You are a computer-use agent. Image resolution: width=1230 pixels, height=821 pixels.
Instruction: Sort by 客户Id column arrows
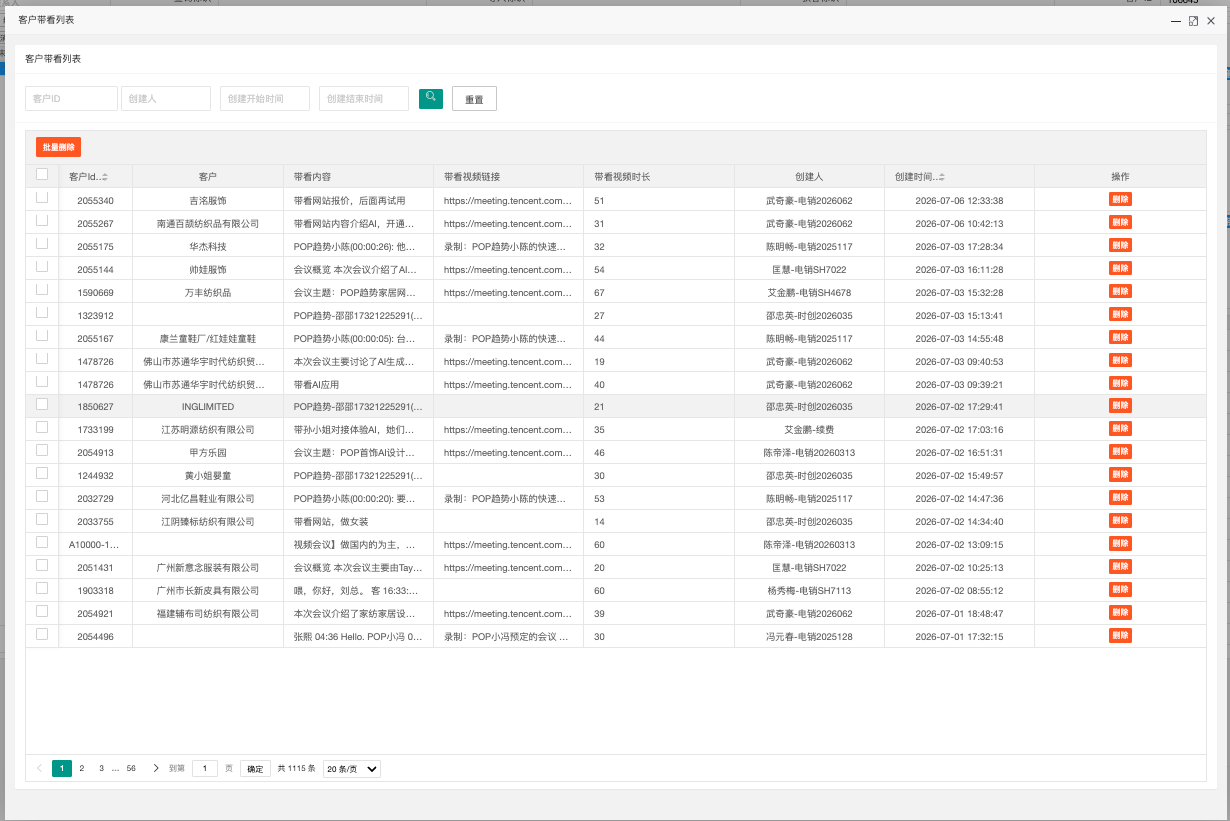(104, 177)
